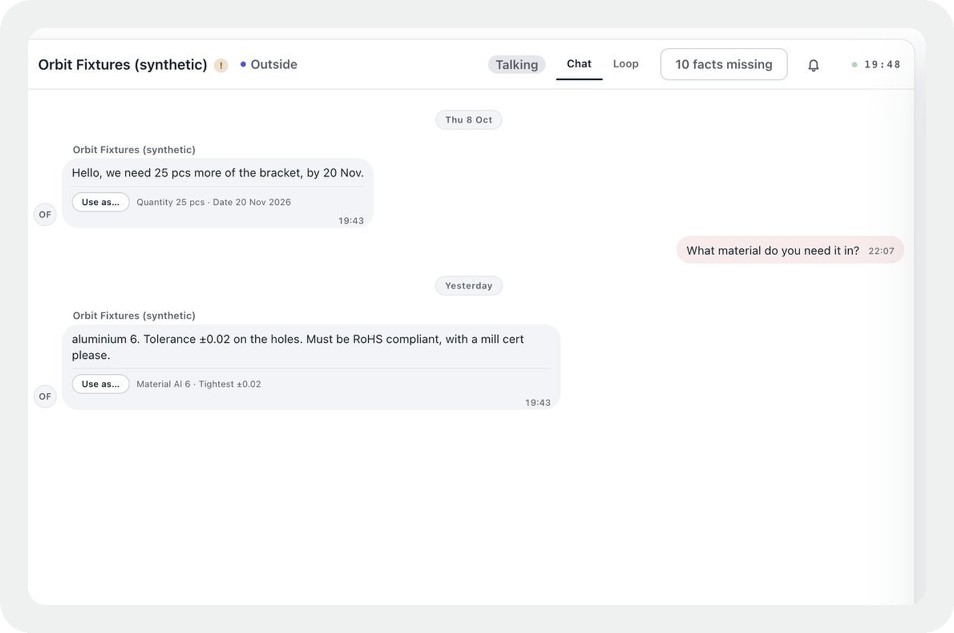Click the Talking status pill
The image size is (954, 633).
click(x=517, y=65)
